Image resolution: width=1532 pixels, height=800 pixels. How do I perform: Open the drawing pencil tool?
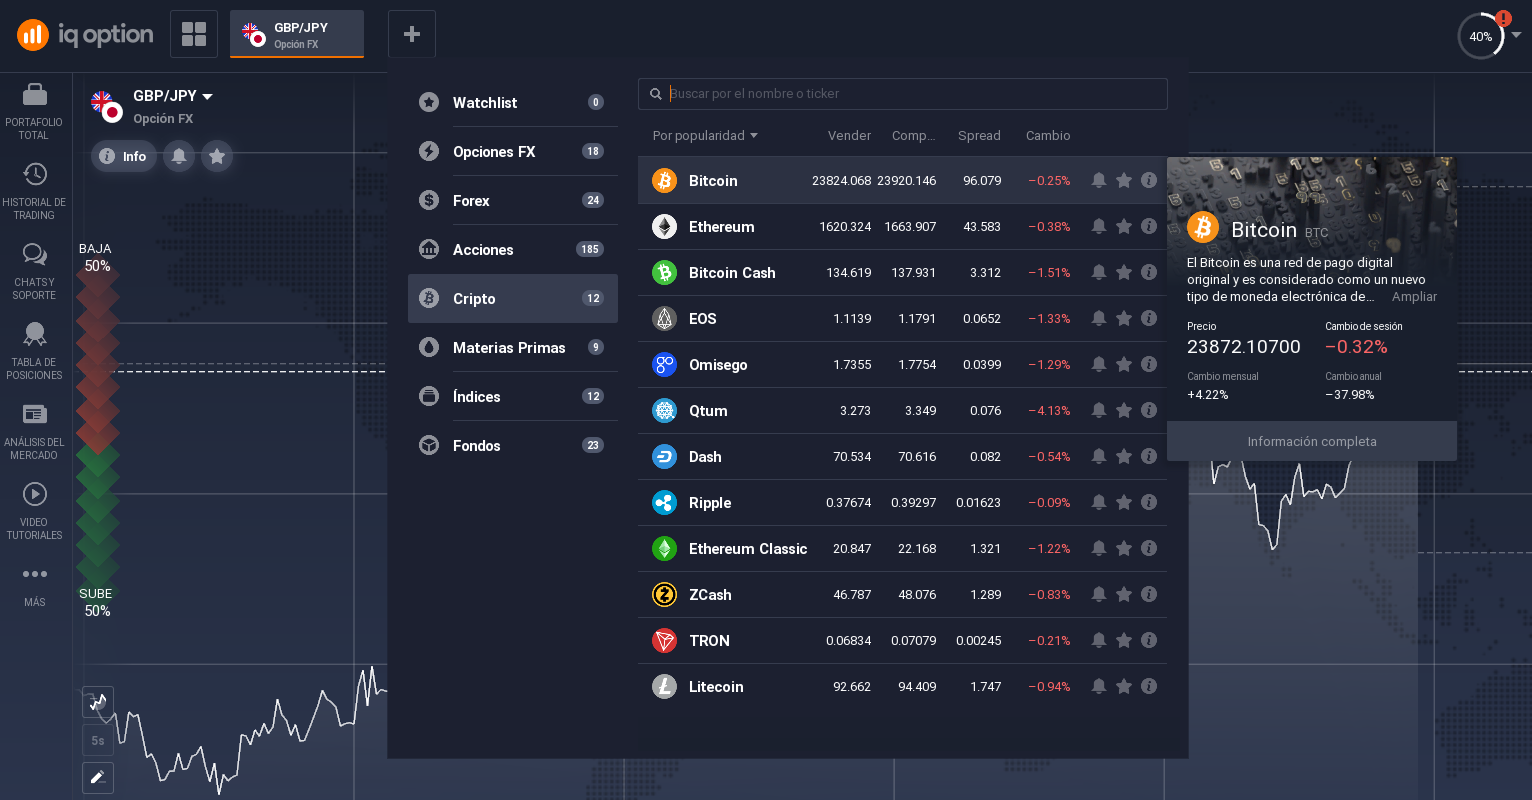[97, 777]
